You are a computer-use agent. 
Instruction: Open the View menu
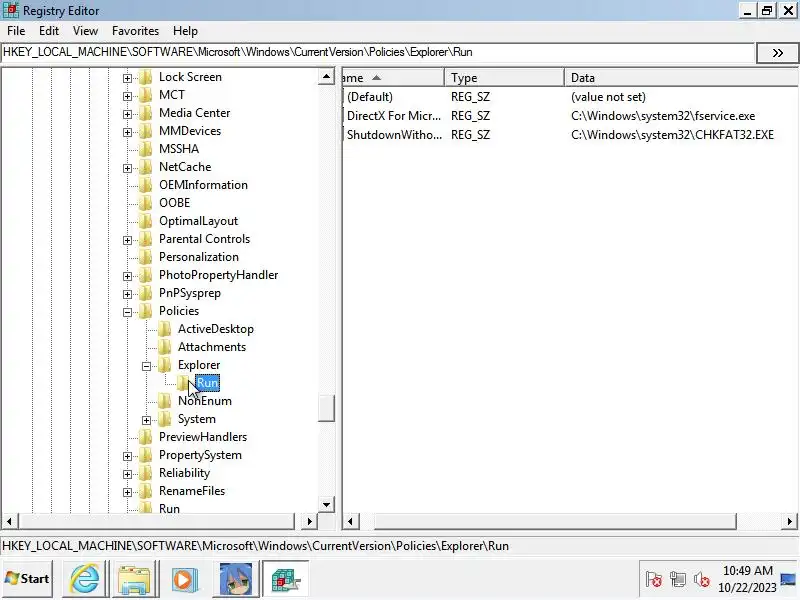[x=85, y=31]
